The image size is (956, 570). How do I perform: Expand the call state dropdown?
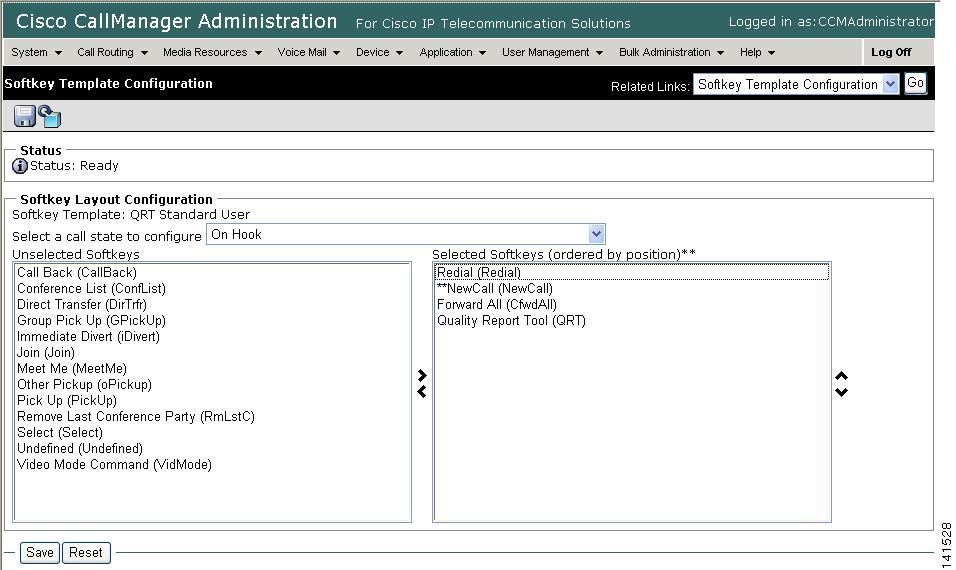click(596, 234)
